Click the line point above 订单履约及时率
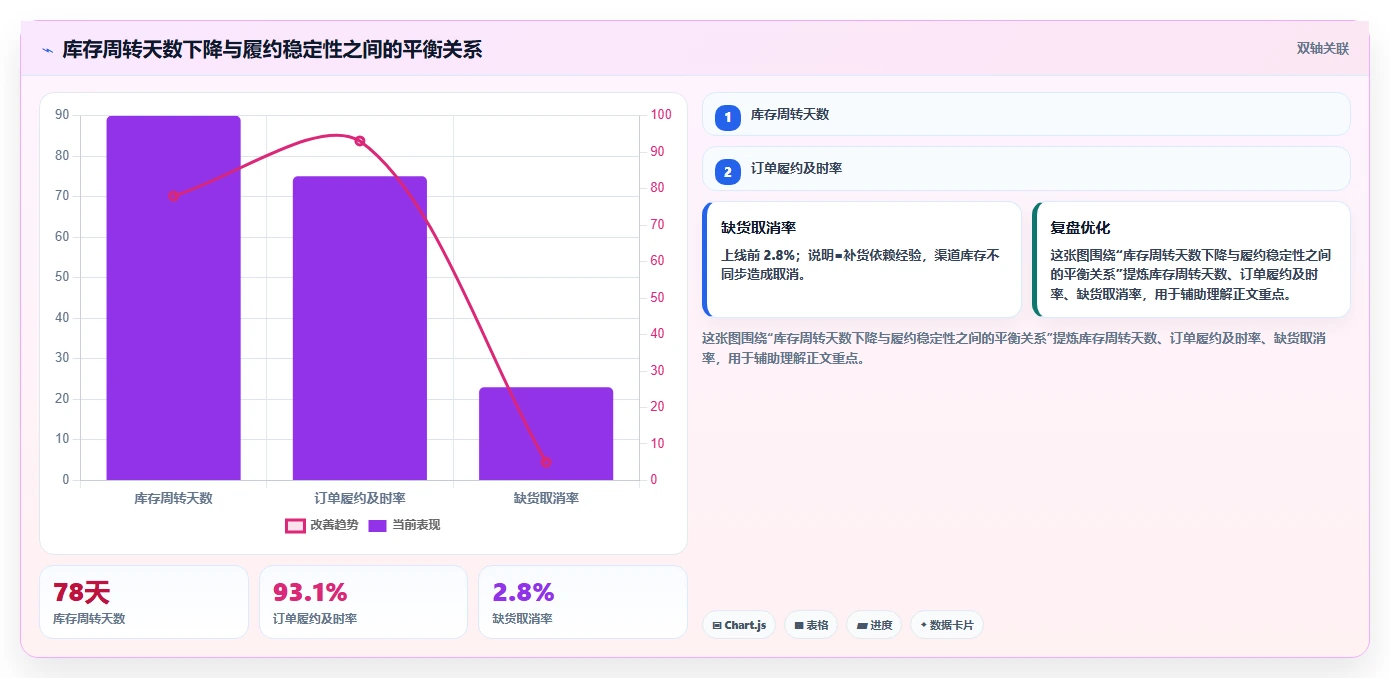 (x=360, y=141)
